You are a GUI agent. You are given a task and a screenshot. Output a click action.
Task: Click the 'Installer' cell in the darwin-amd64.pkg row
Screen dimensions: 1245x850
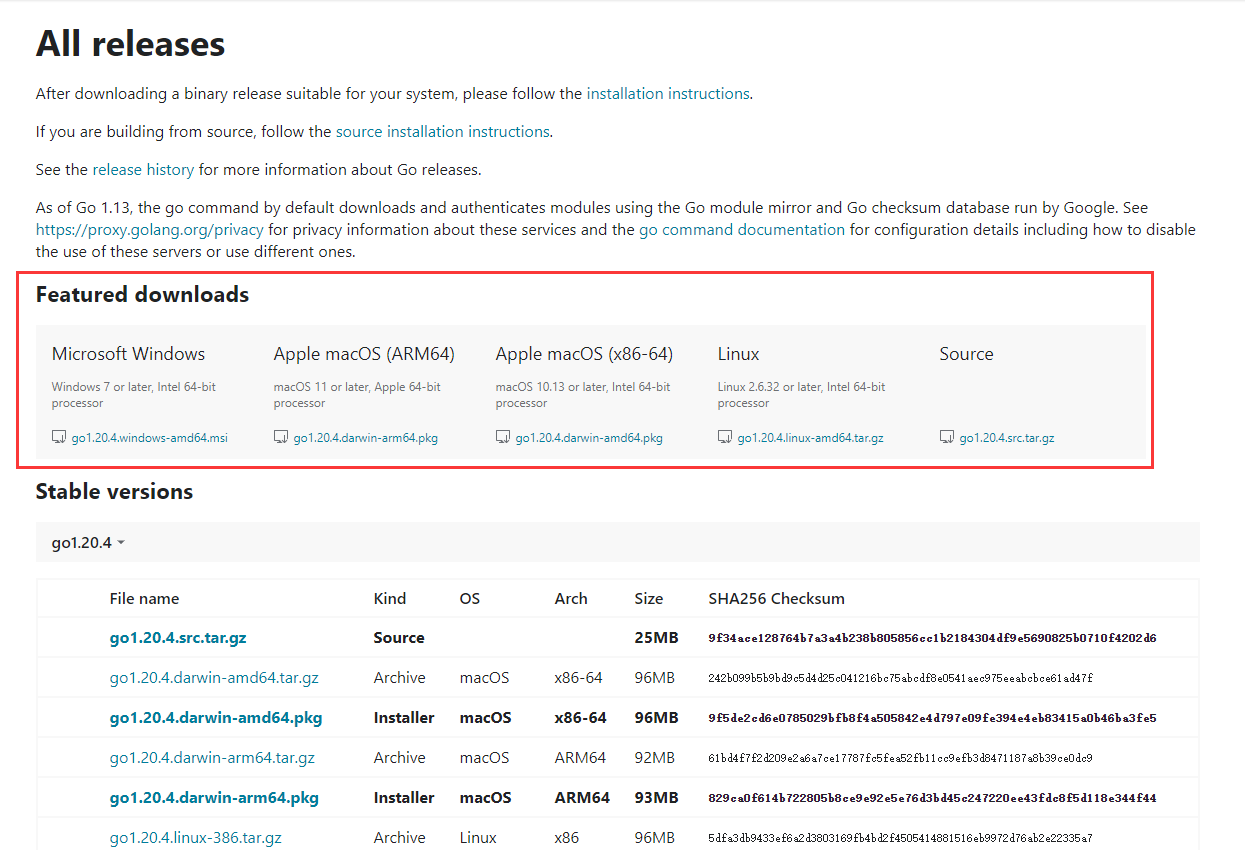click(x=404, y=717)
